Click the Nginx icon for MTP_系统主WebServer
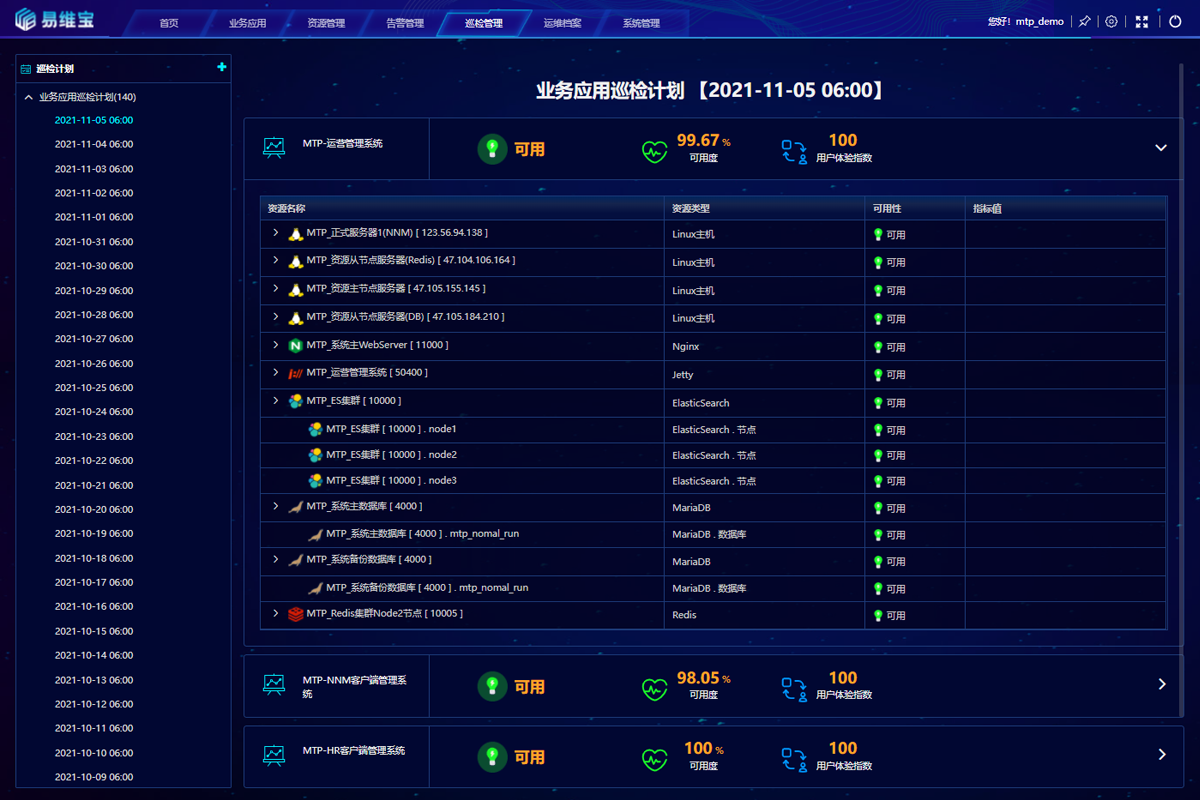This screenshot has width=1200, height=800. pyautogui.click(x=296, y=346)
